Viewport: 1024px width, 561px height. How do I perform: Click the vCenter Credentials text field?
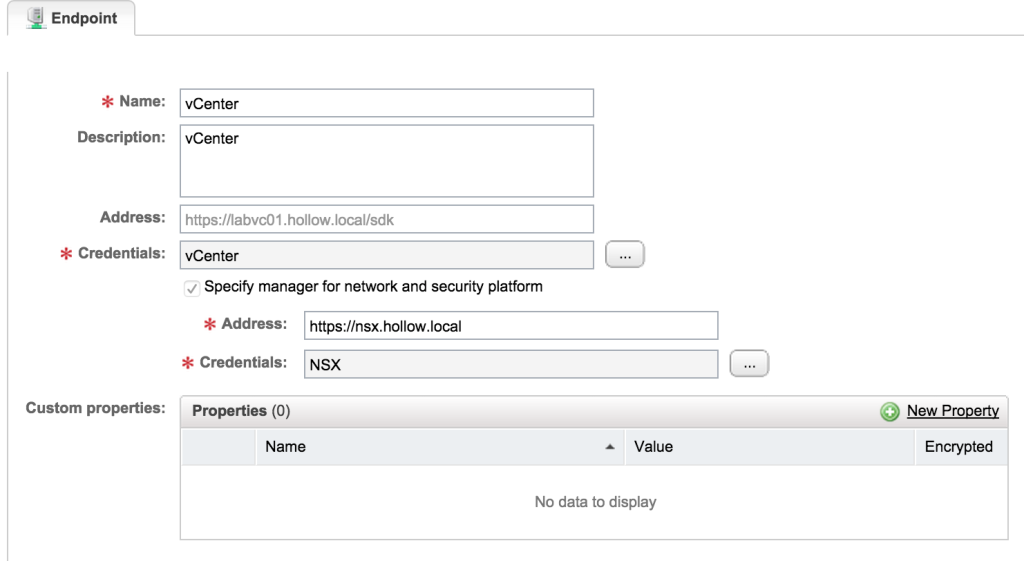pyautogui.click(x=386, y=255)
